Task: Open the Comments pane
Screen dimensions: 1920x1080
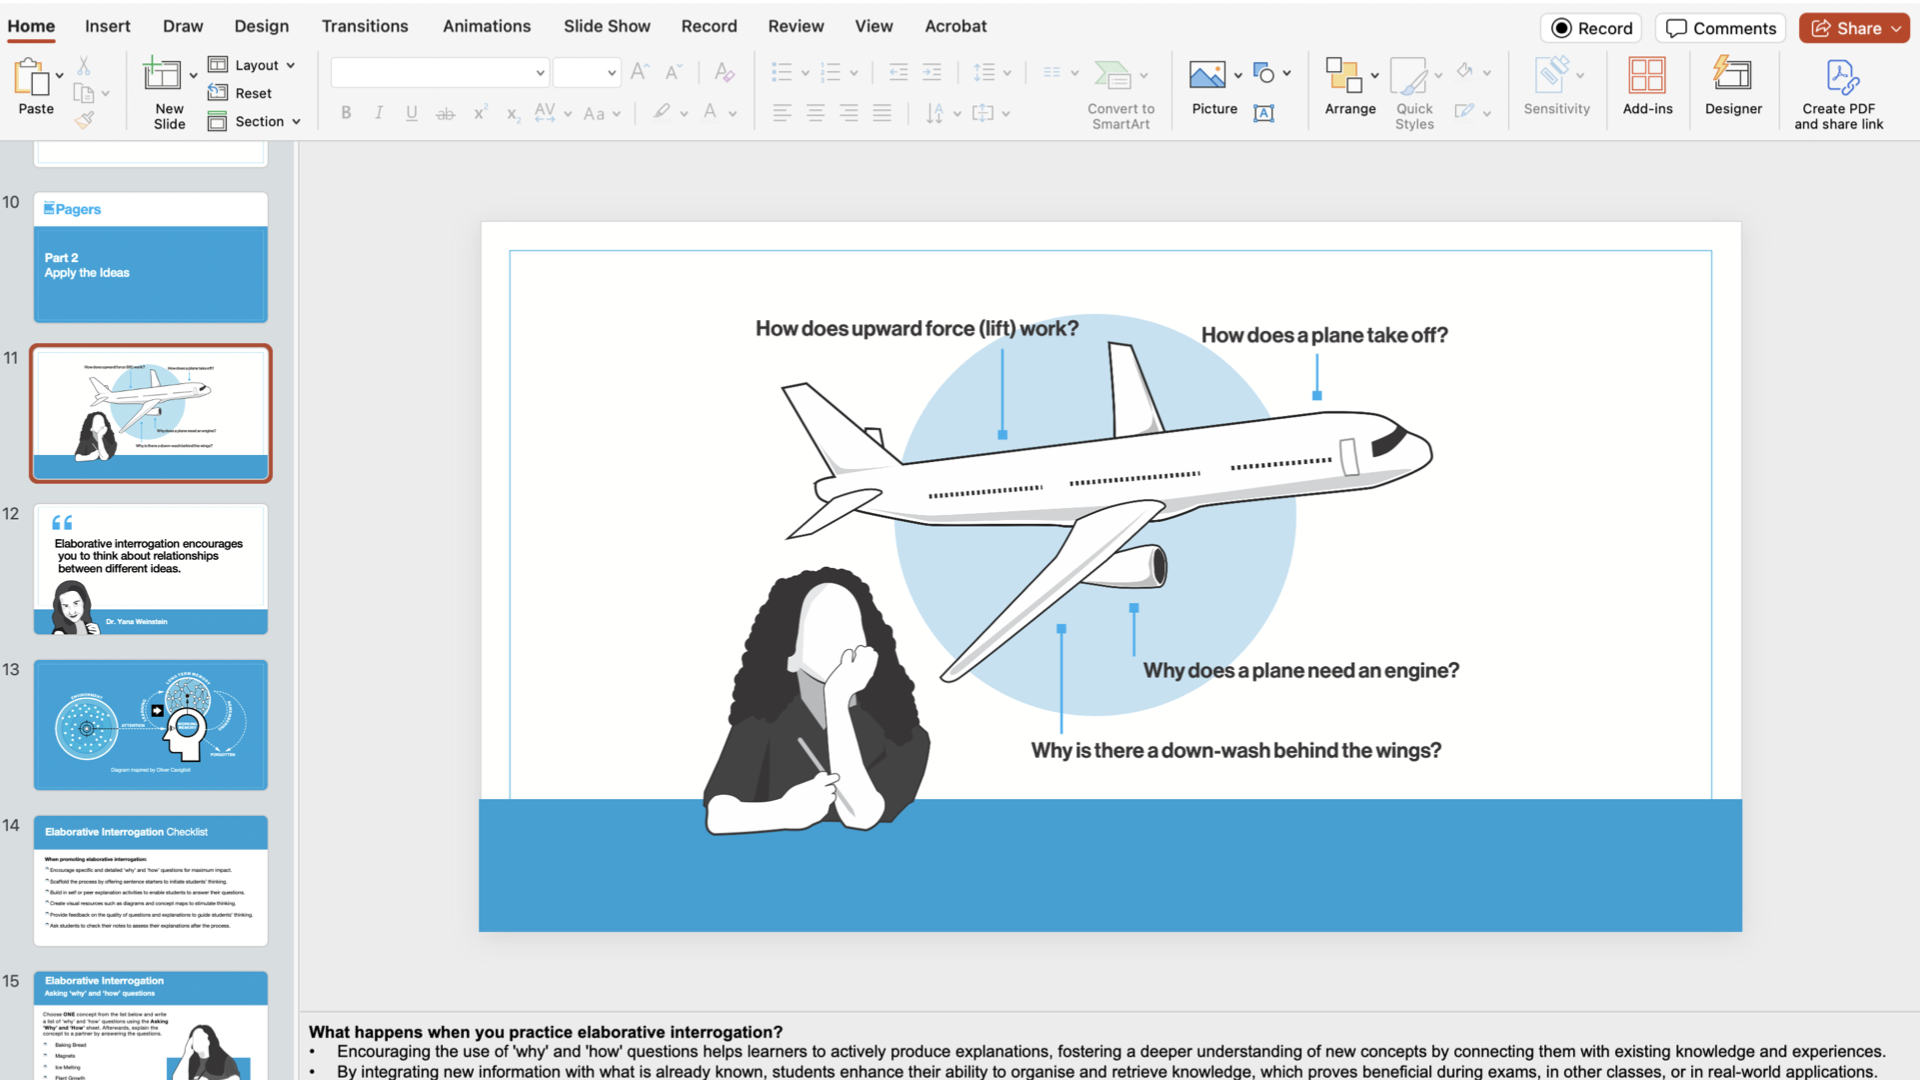Action: pyautogui.click(x=1721, y=28)
